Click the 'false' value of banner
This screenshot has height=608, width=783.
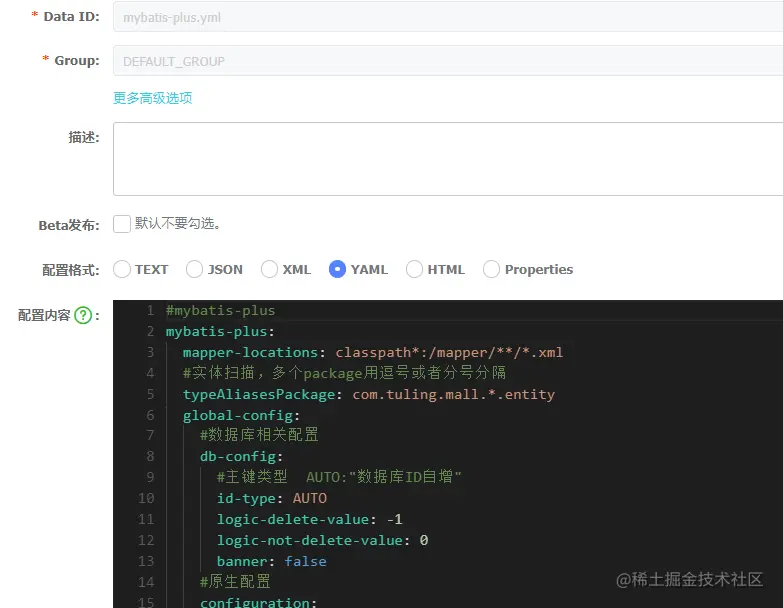point(305,561)
